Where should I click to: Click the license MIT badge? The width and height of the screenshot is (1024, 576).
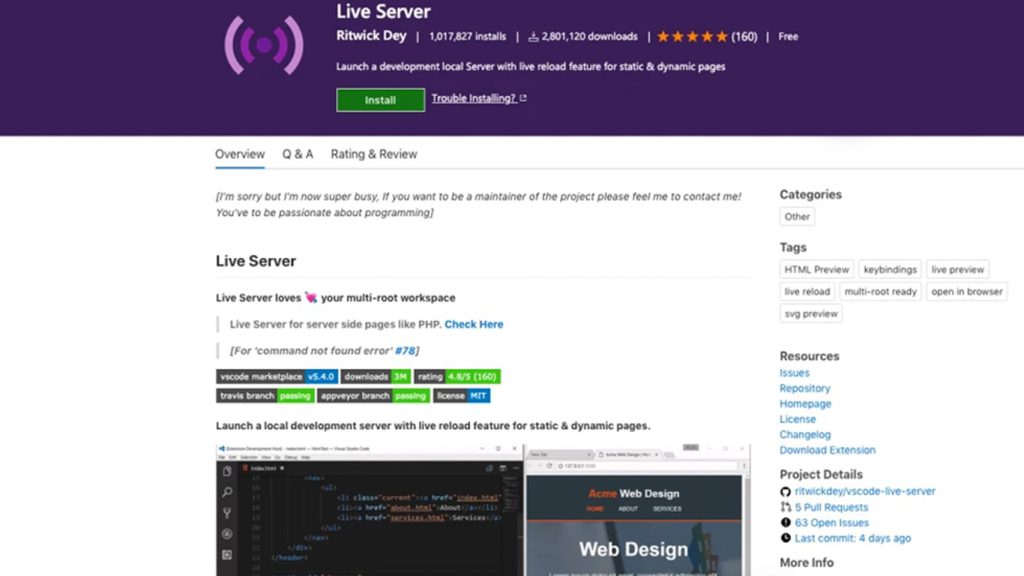(462, 396)
